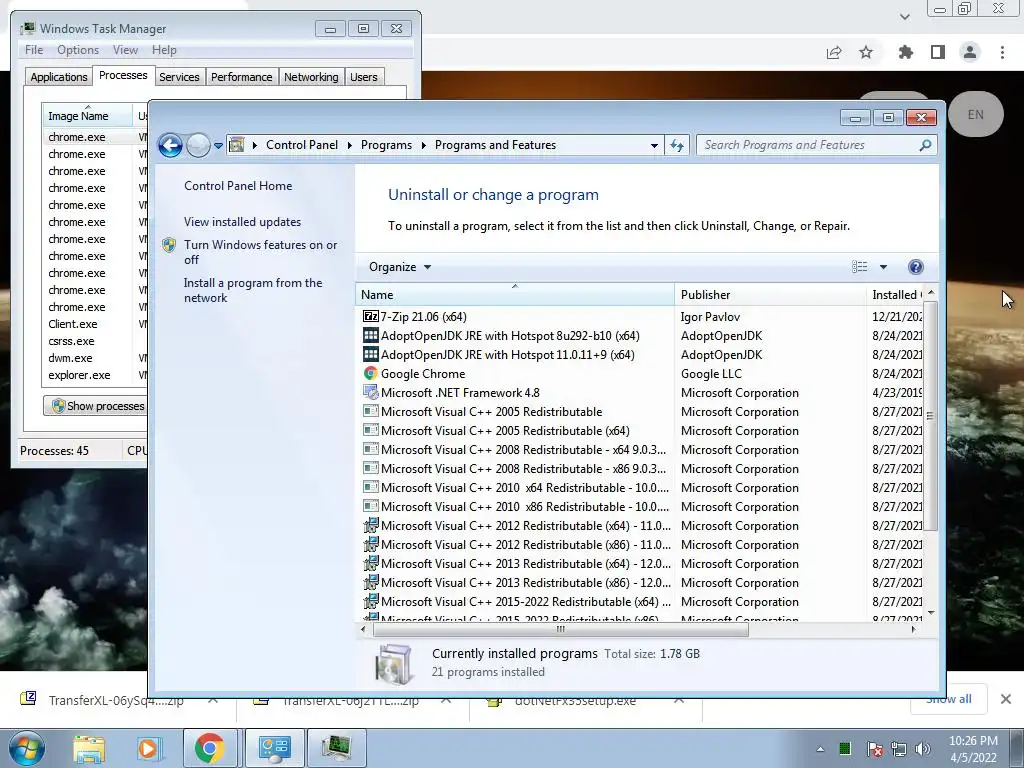
Task: Switch to Performance tab in Task Manager
Action: click(242, 76)
